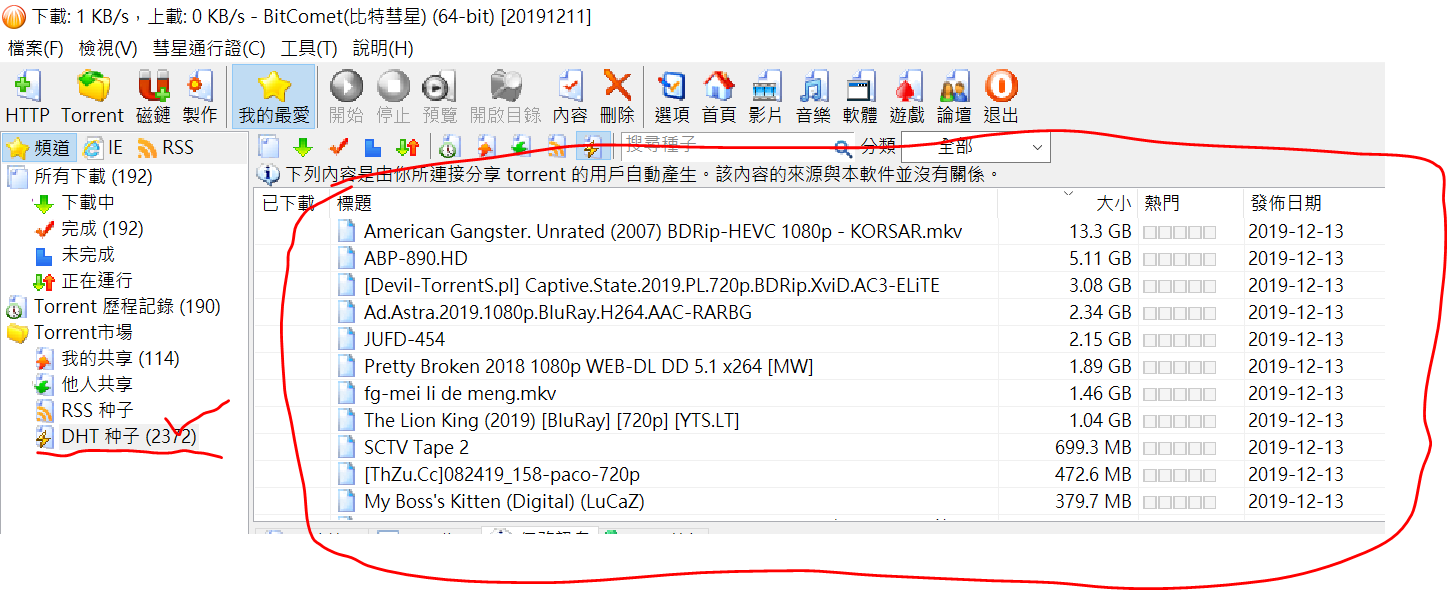Sort by the 發佈日期 column header
The height and width of the screenshot is (590, 1447).
[x=1314, y=203]
